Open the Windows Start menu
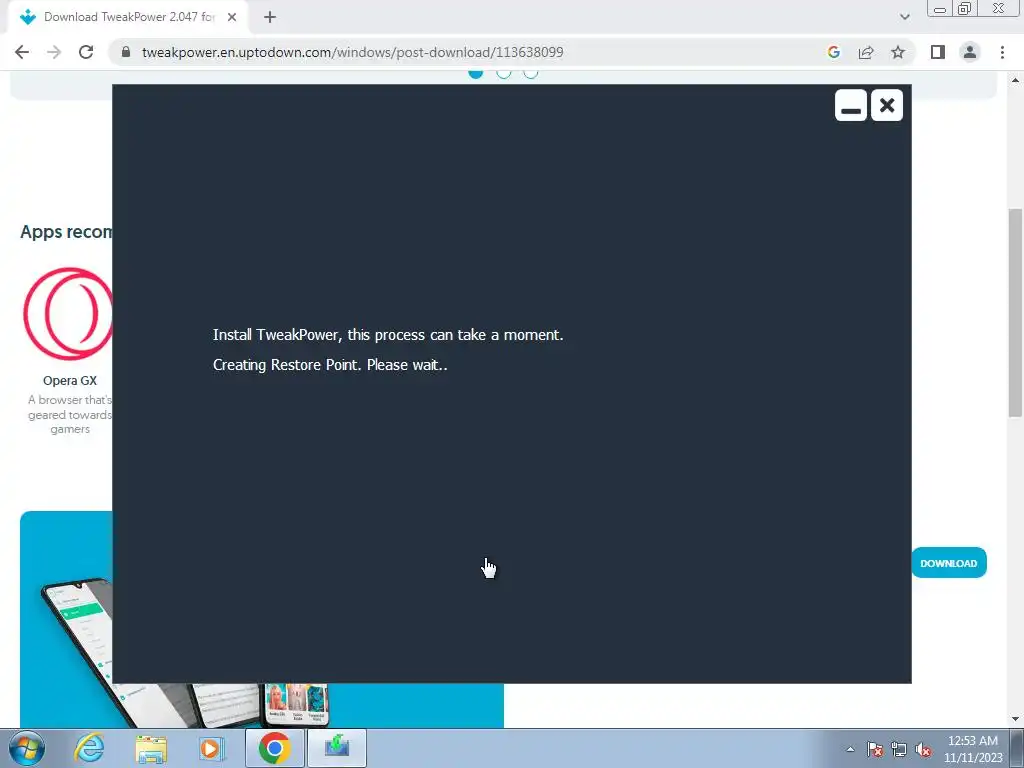 (x=27, y=748)
